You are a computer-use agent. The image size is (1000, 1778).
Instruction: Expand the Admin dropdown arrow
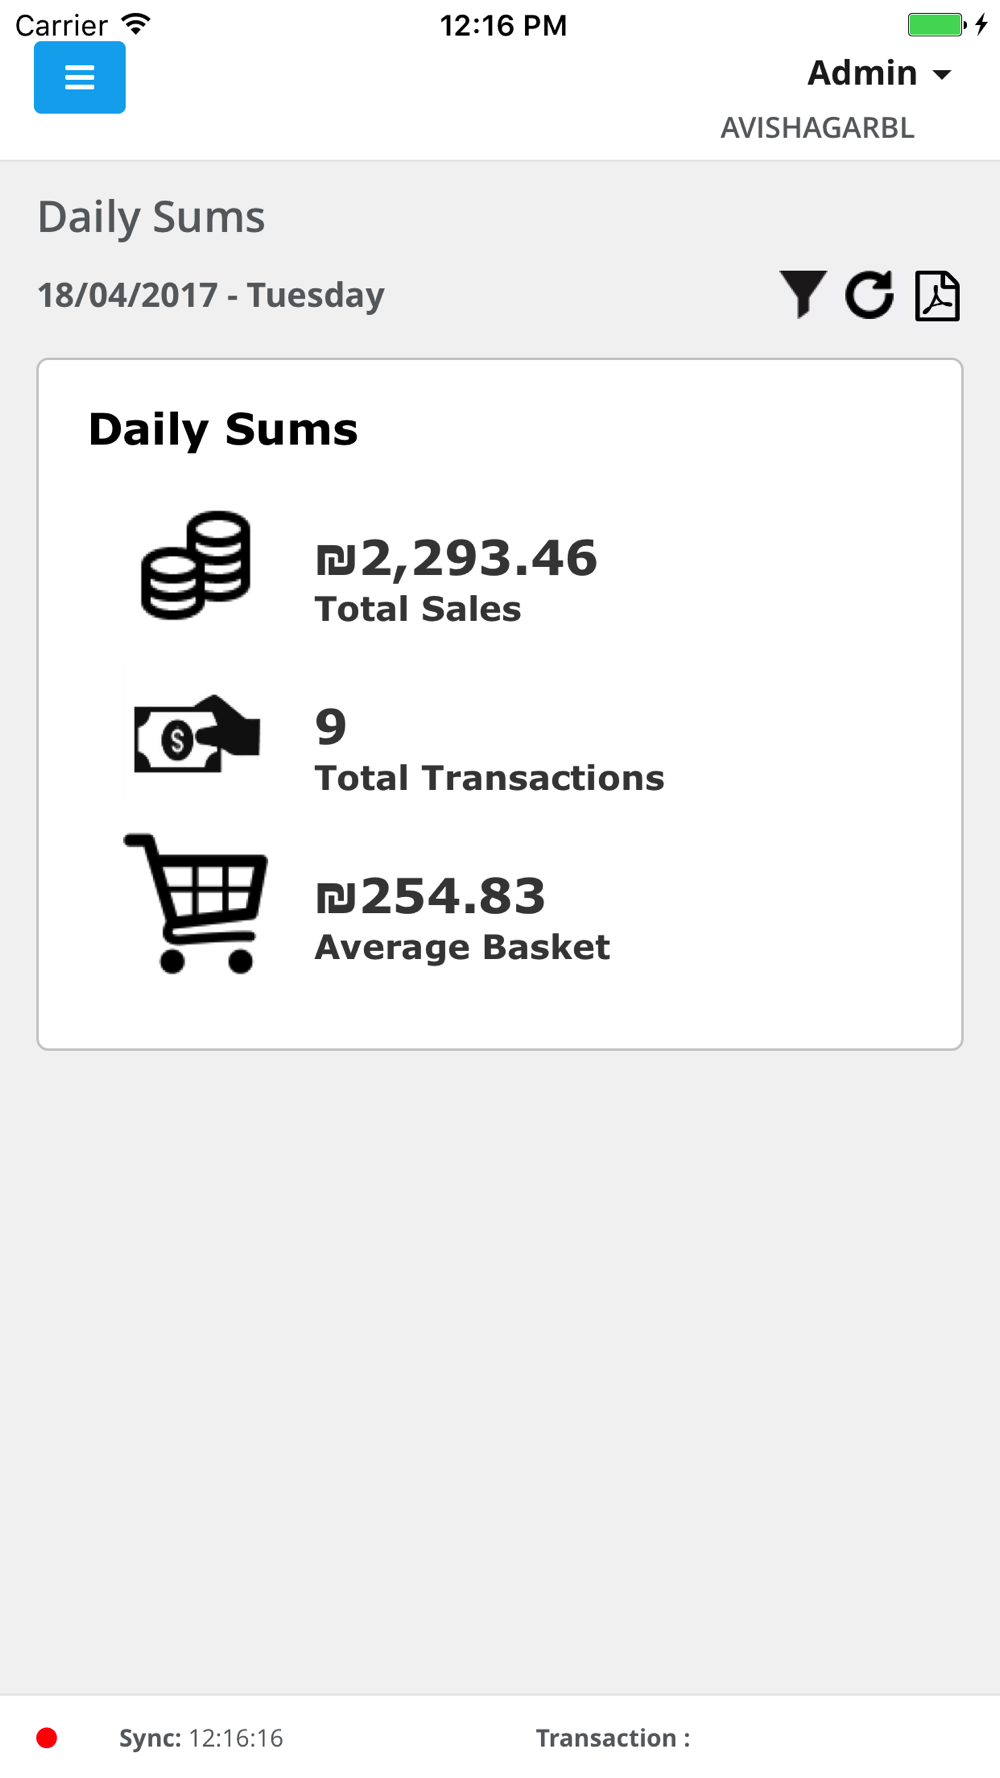coord(942,75)
